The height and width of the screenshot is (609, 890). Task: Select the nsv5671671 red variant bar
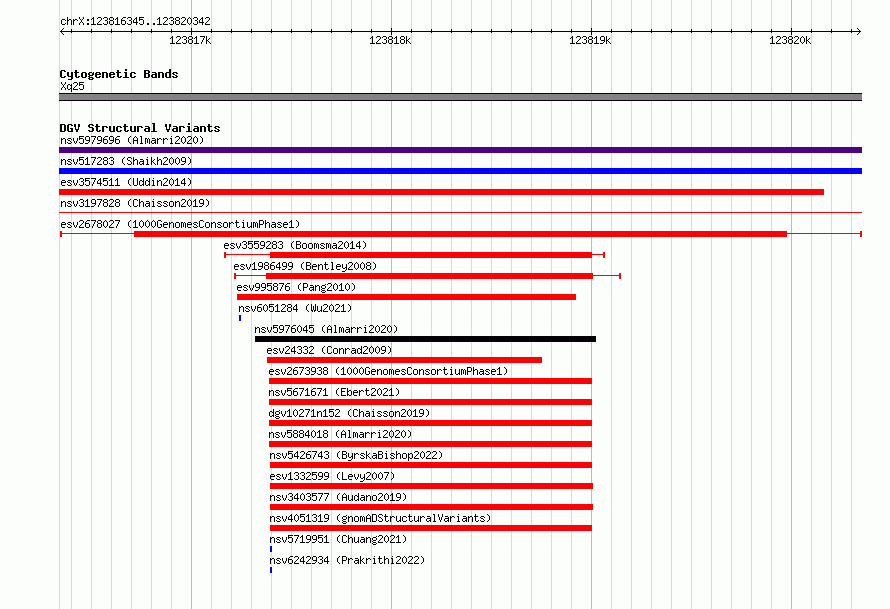pyautogui.click(x=430, y=402)
